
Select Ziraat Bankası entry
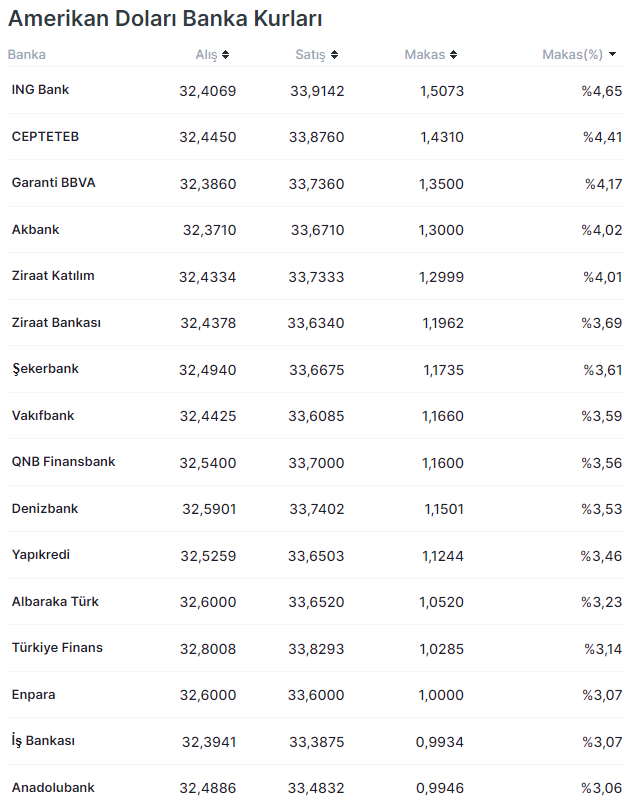(x=56, y=323)
